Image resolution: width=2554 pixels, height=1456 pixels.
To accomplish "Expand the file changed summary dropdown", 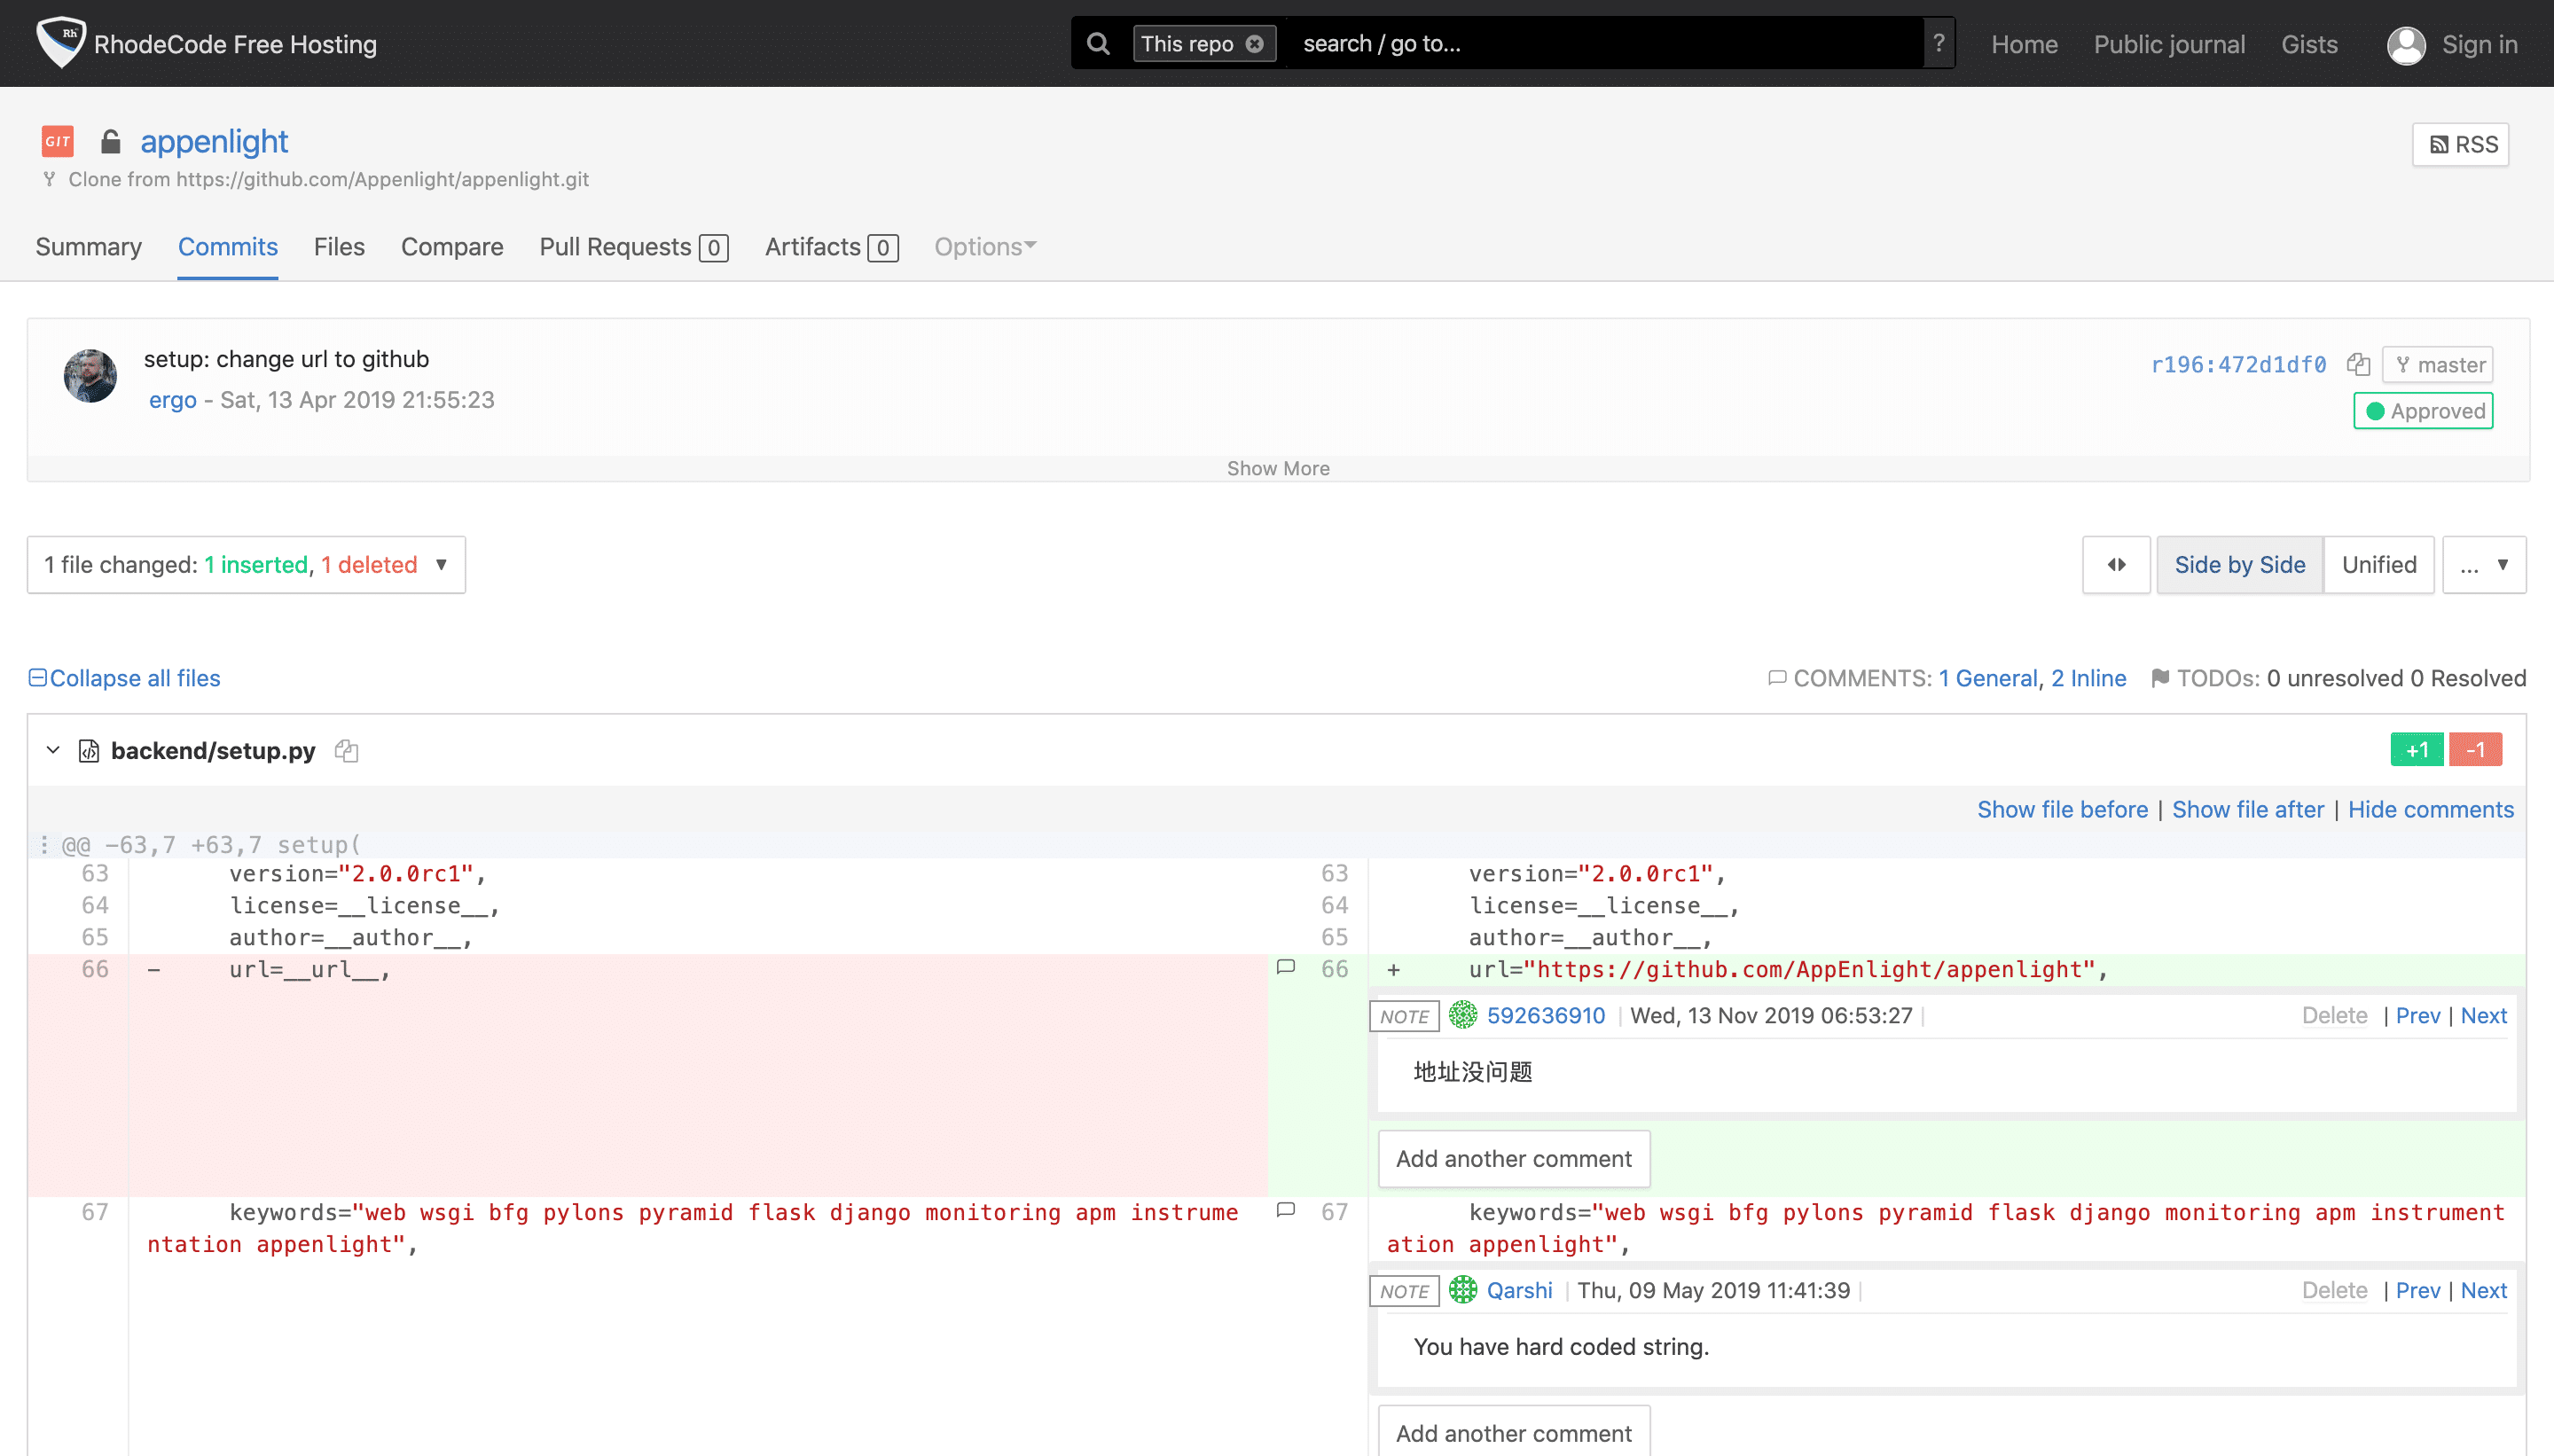I will tap(443, 565).
